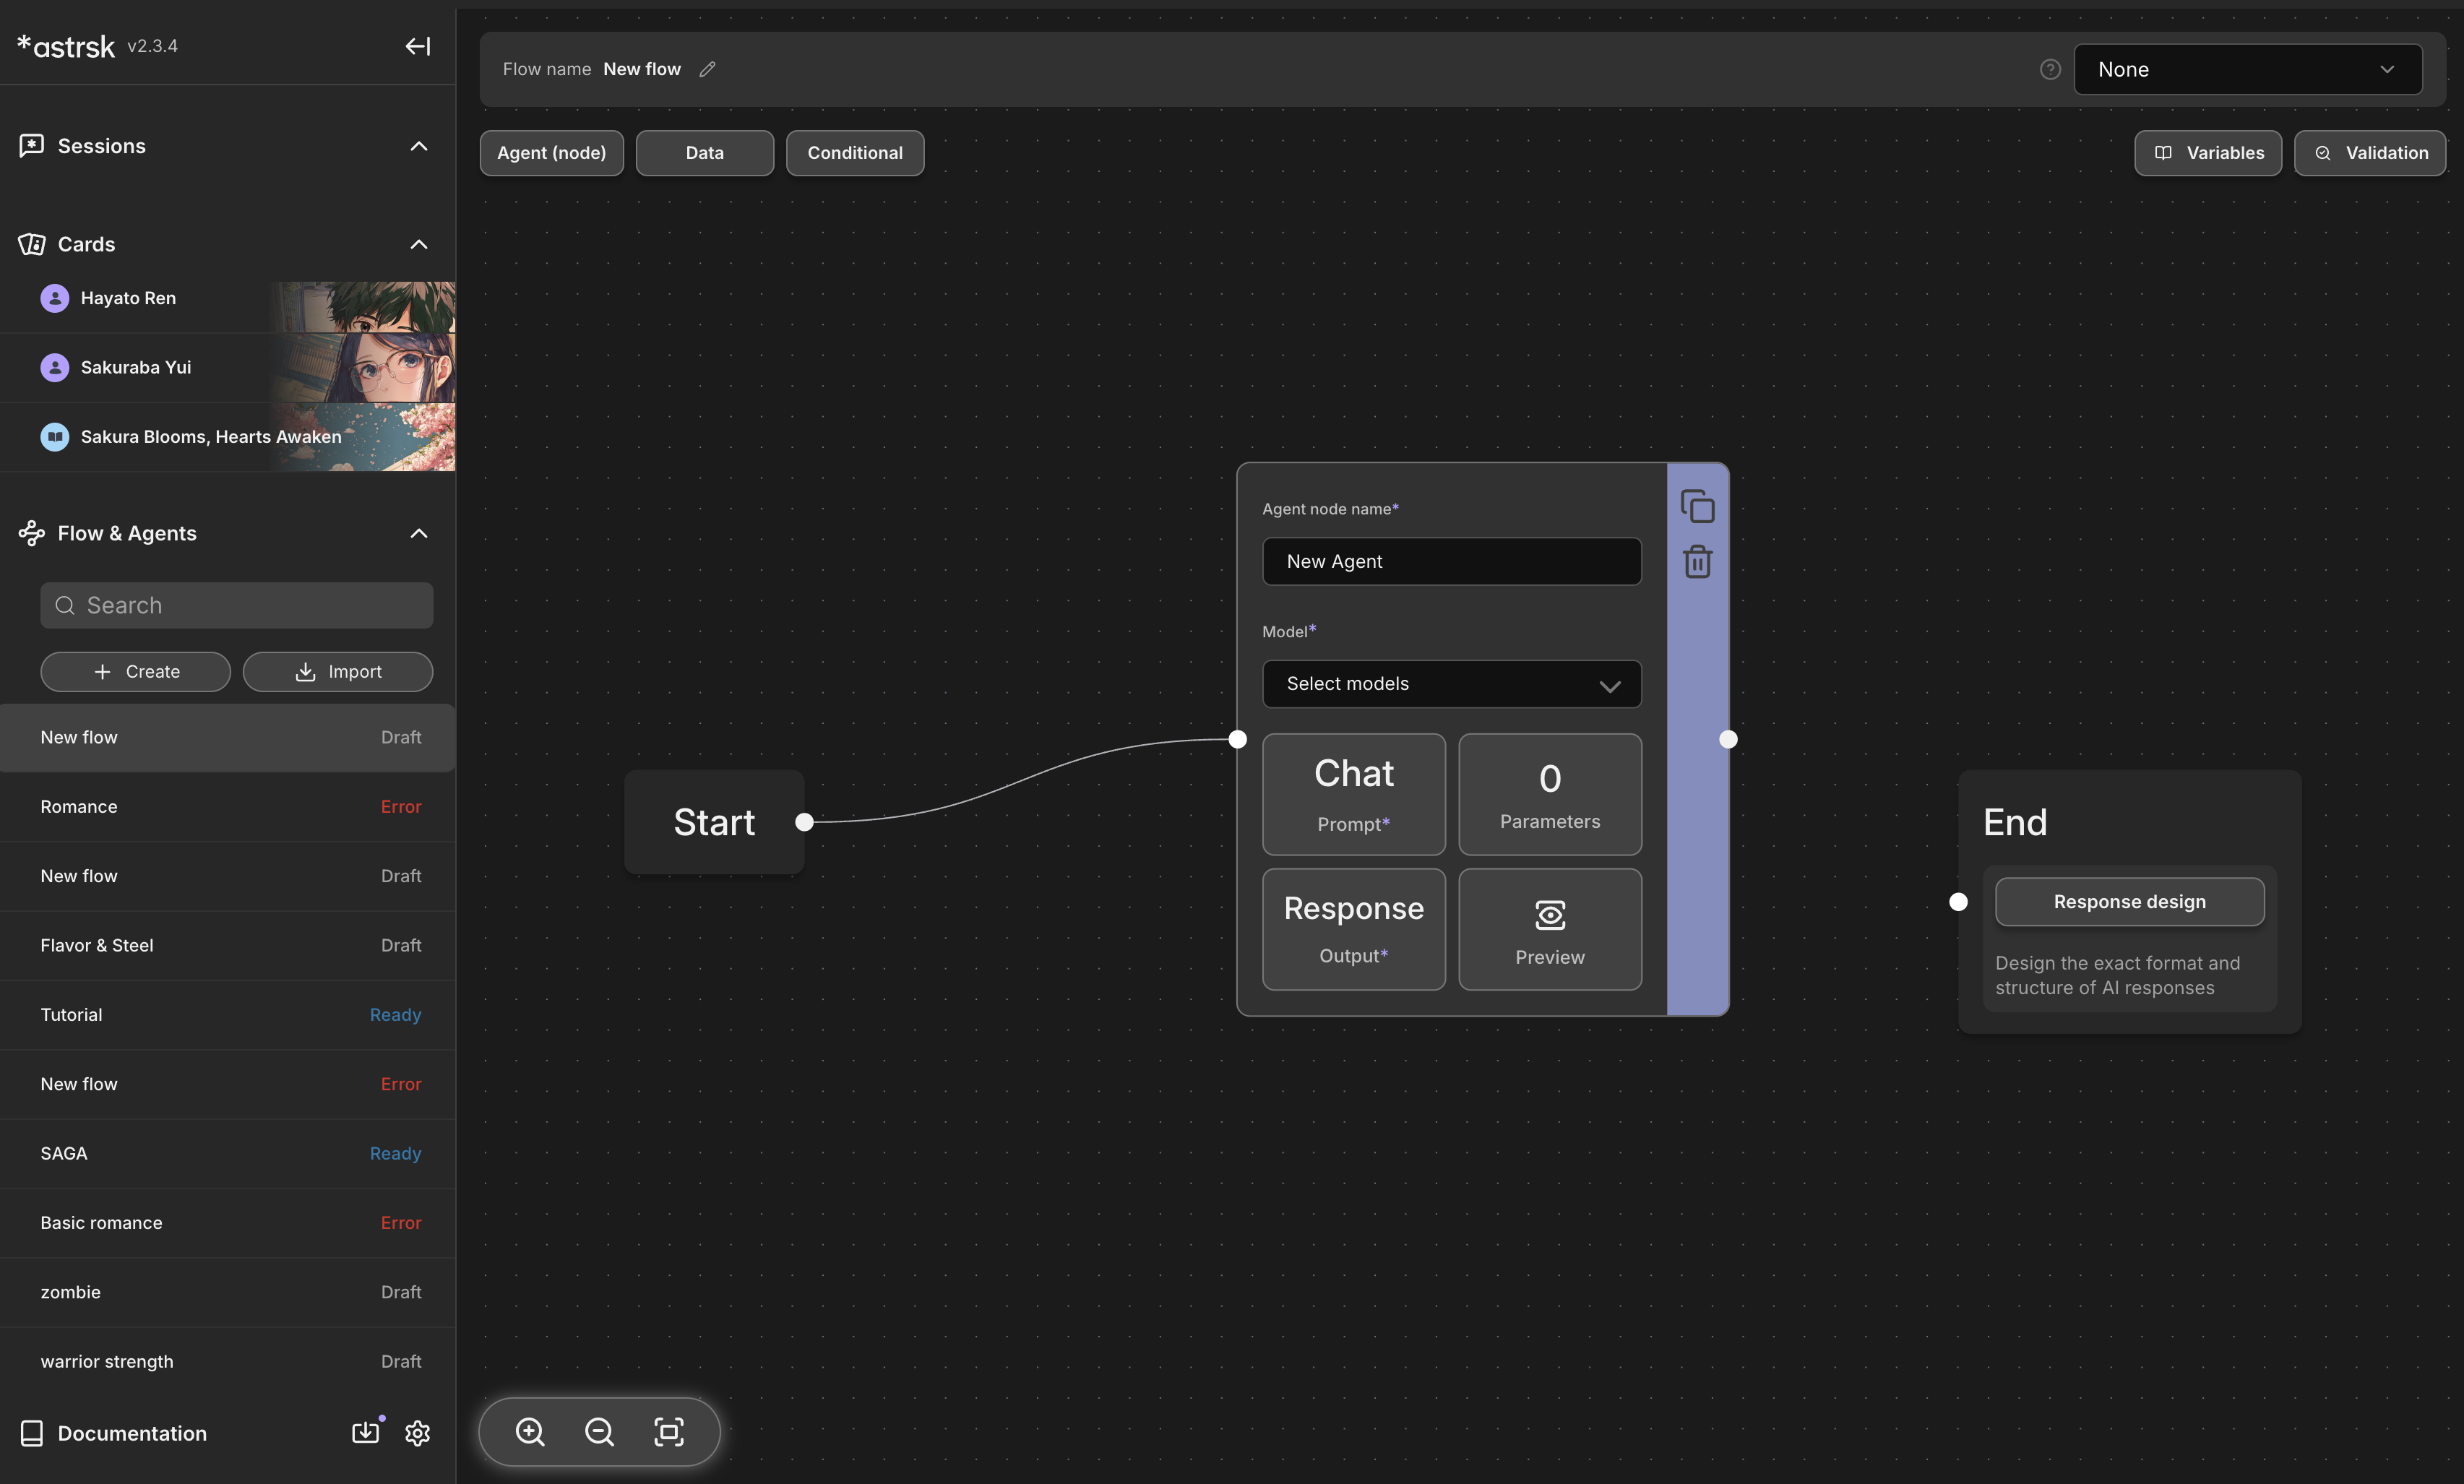Click the zoom out magnifier icon
The height and width of the screenshot is (1484, 2464).
599,1431
